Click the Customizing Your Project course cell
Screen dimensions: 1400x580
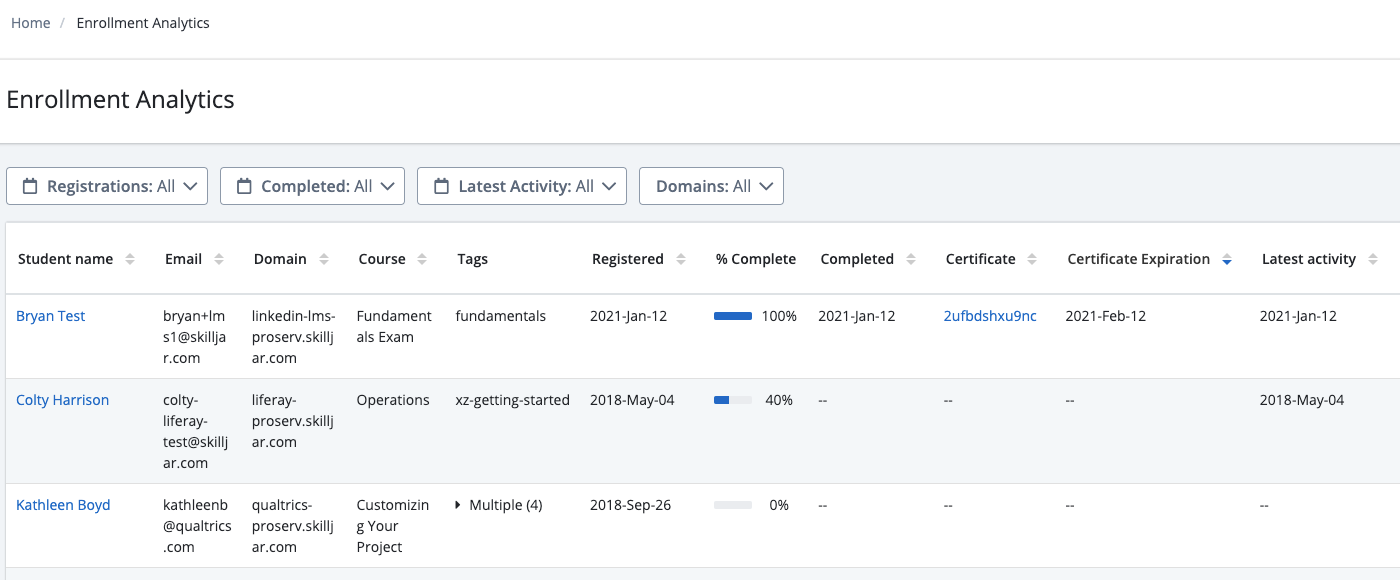393,526
